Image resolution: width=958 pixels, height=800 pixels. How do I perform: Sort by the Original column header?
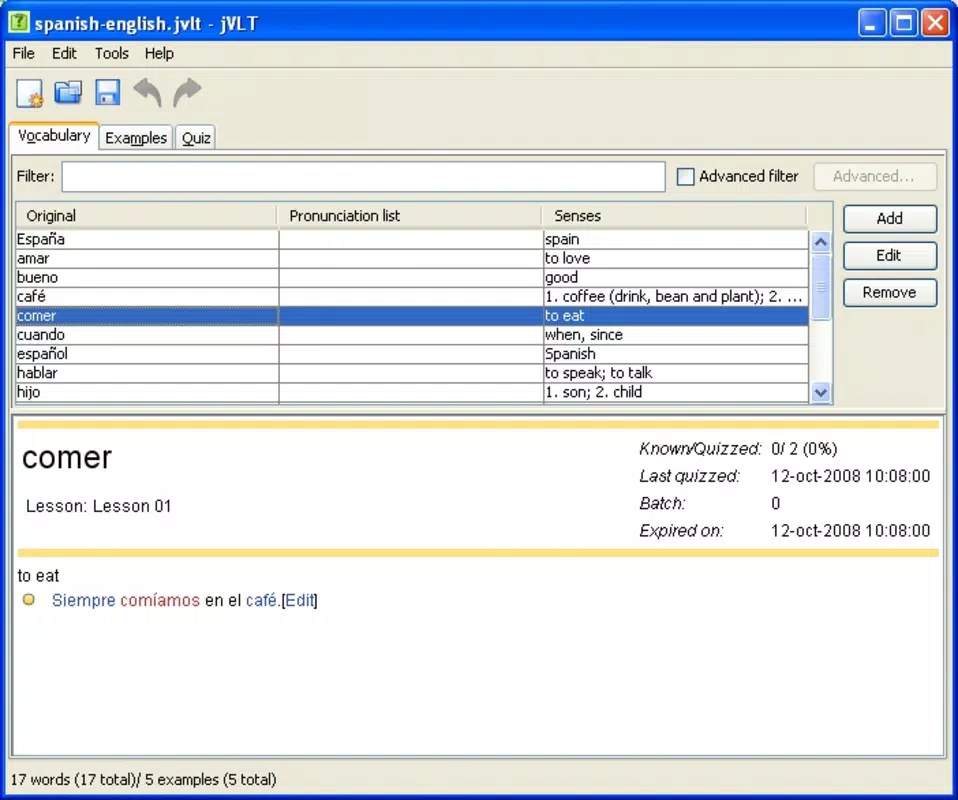147,216
